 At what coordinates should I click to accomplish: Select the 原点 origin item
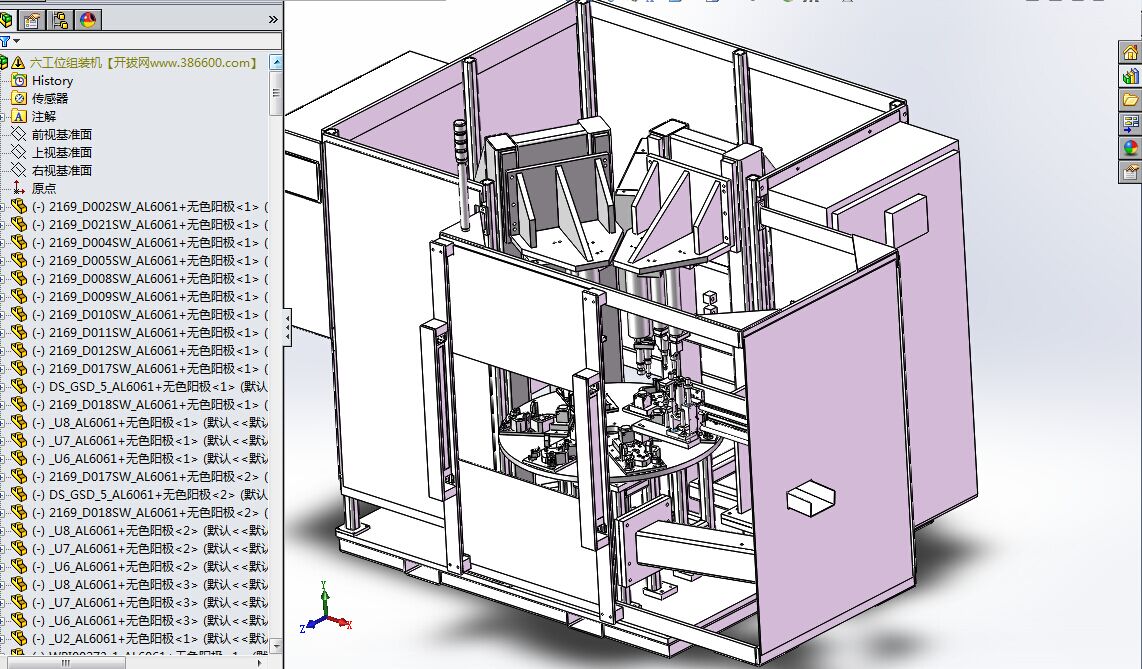(x=44, y=189)
